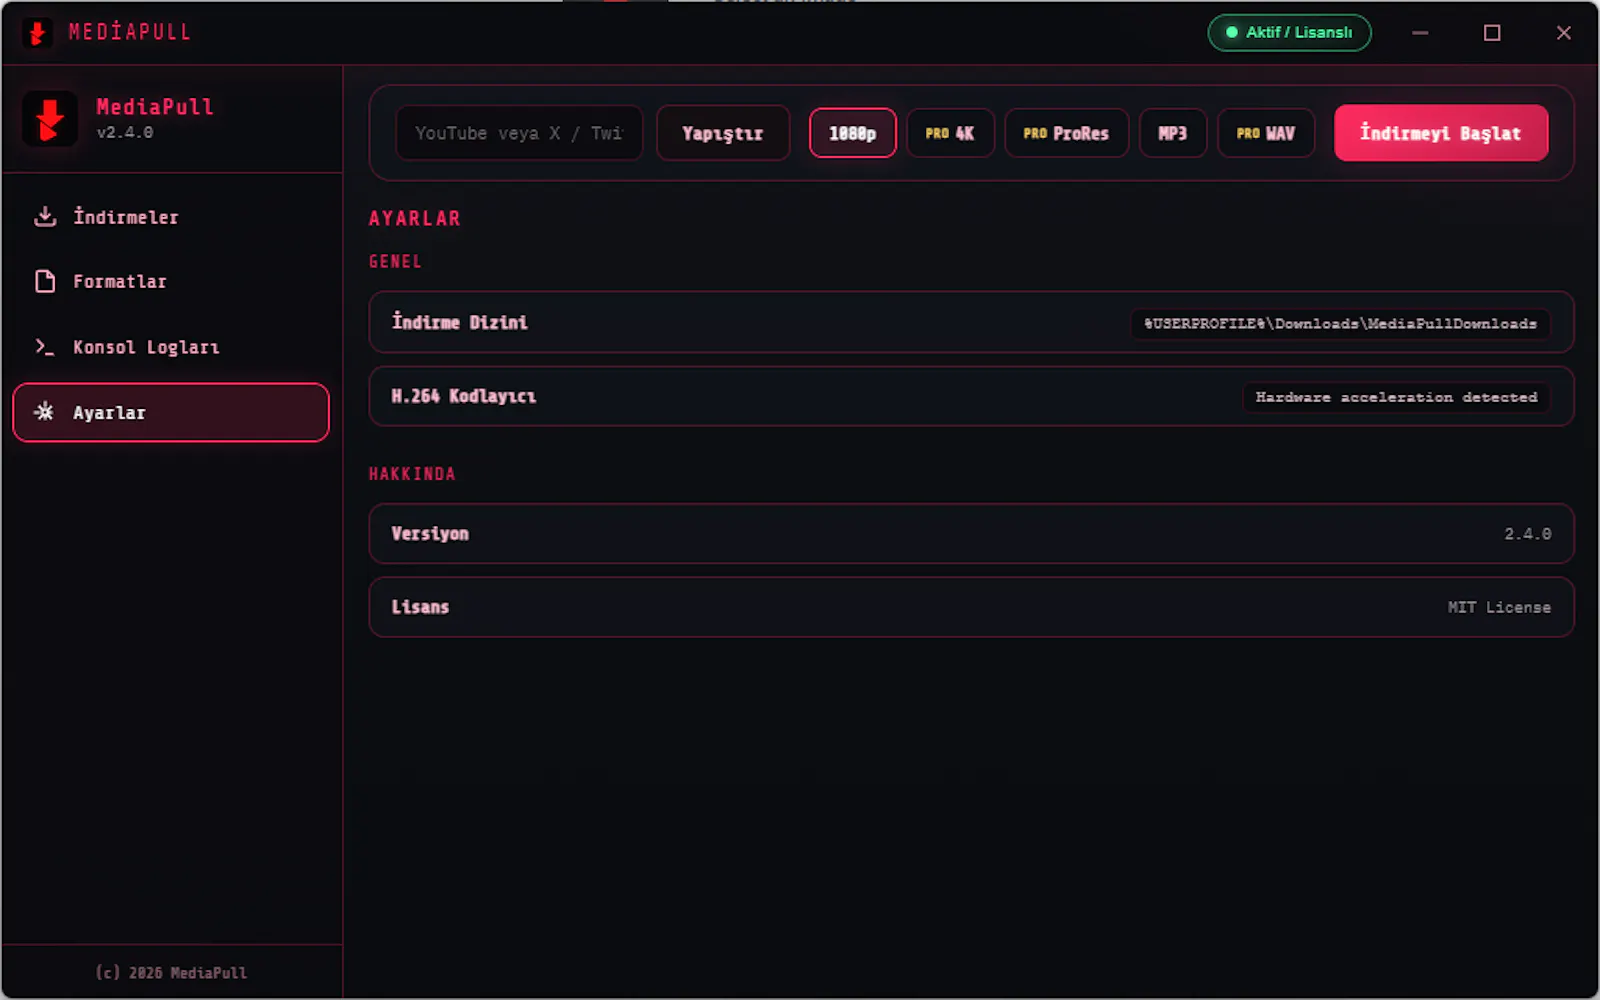Select the PRO WAV format option

click(1266, 133)
